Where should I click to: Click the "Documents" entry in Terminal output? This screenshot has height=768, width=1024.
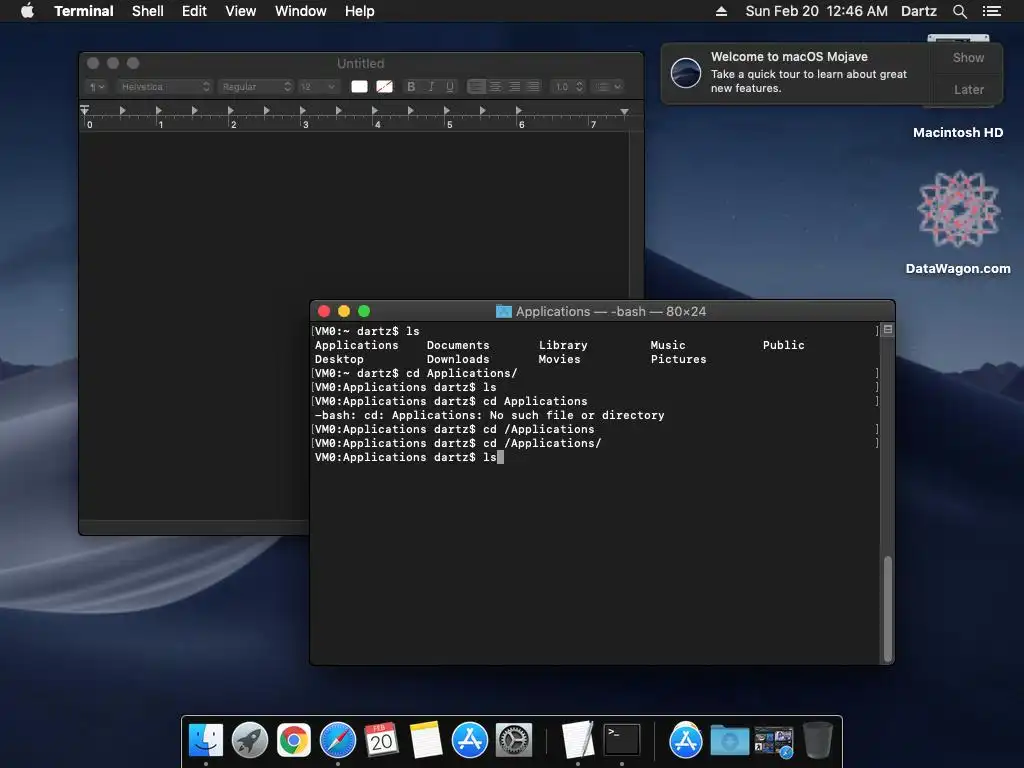tap(458, 345)
